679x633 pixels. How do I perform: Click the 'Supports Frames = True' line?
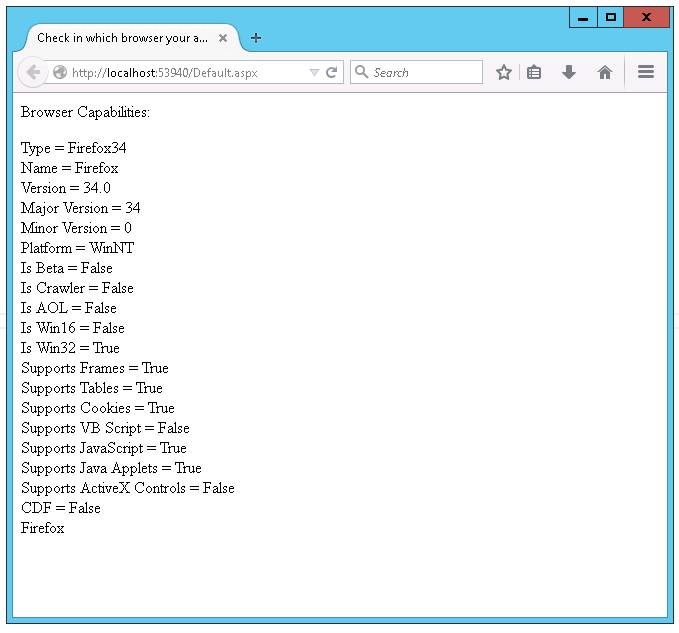[95, 368]
